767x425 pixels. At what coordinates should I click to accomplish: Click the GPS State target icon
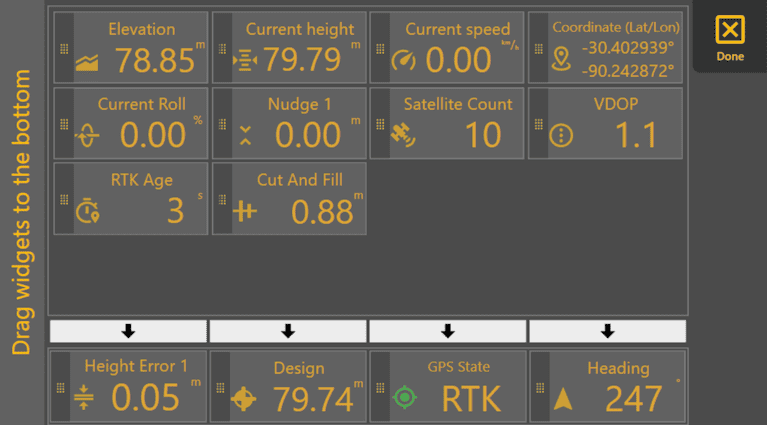(x=404, y=398)
